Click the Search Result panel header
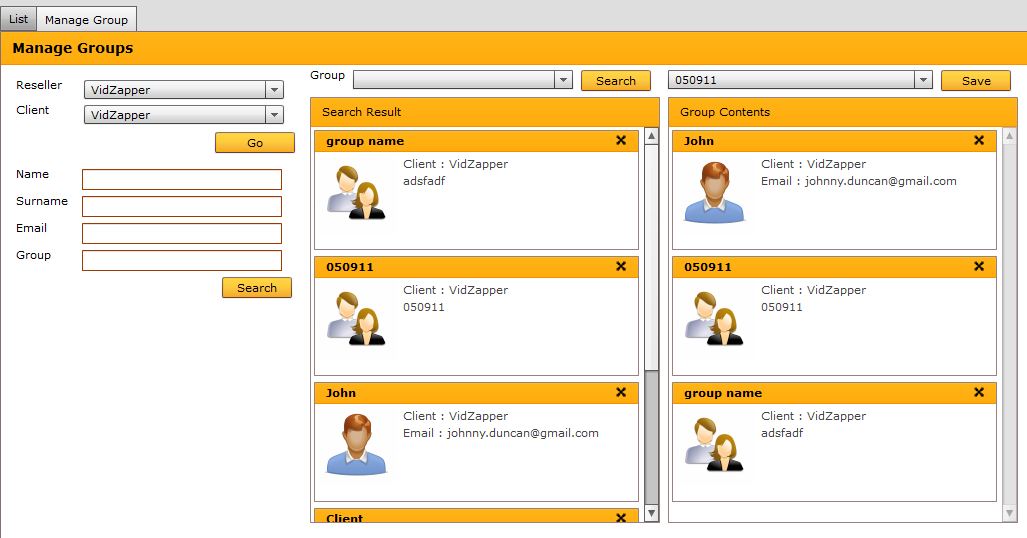Image resolution: width=1027 pixels, height=538 pixels. pos(485,112)
